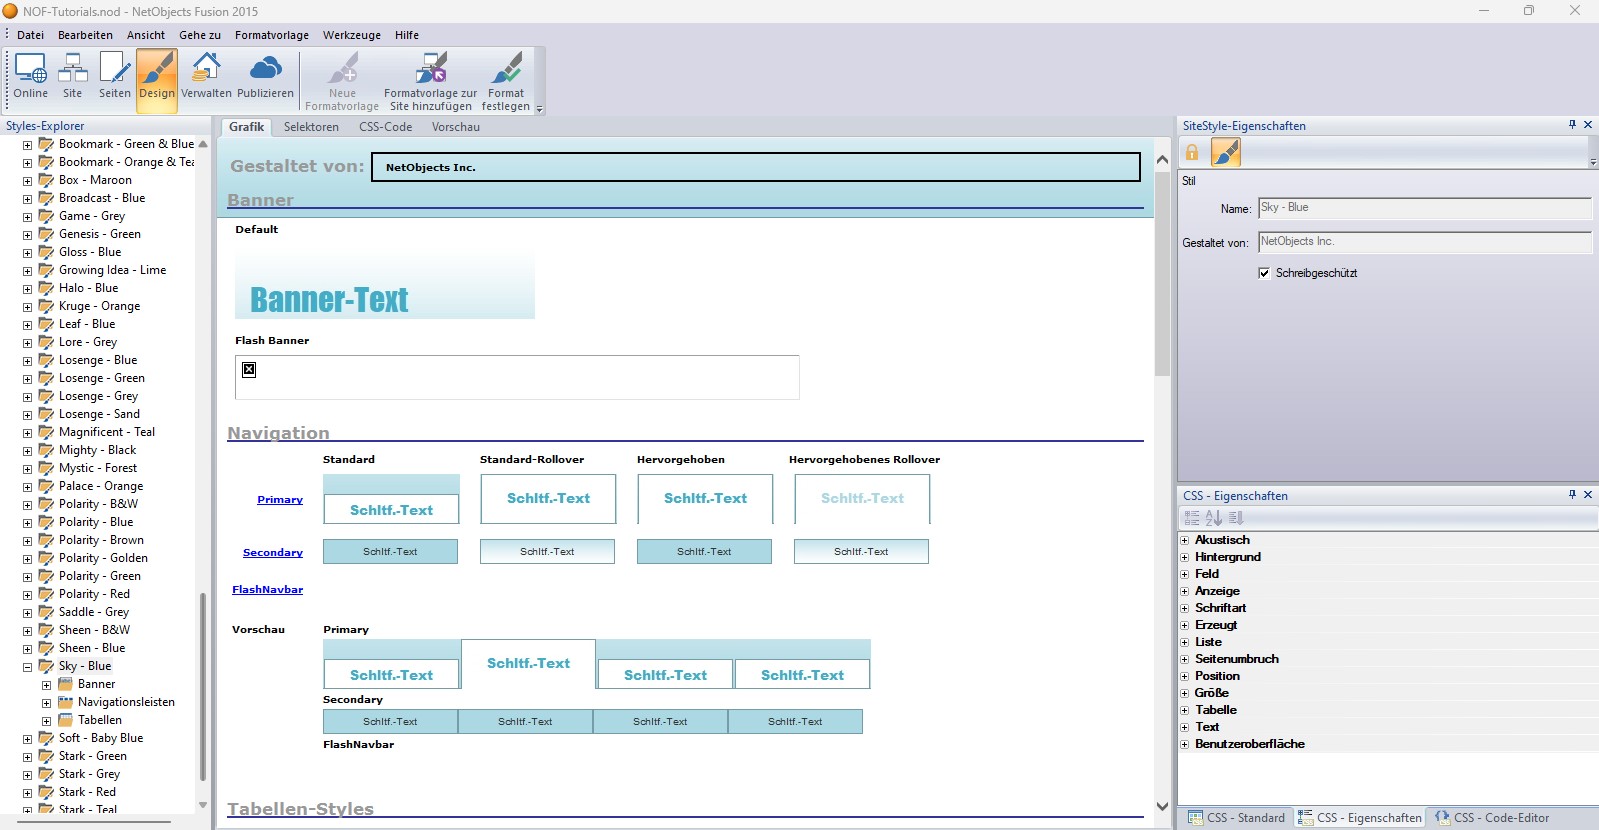Toggle the Schreibgeschützt checkbox
The image size is (1599, 830).
pyautogui.click(x=1264, y=273)
